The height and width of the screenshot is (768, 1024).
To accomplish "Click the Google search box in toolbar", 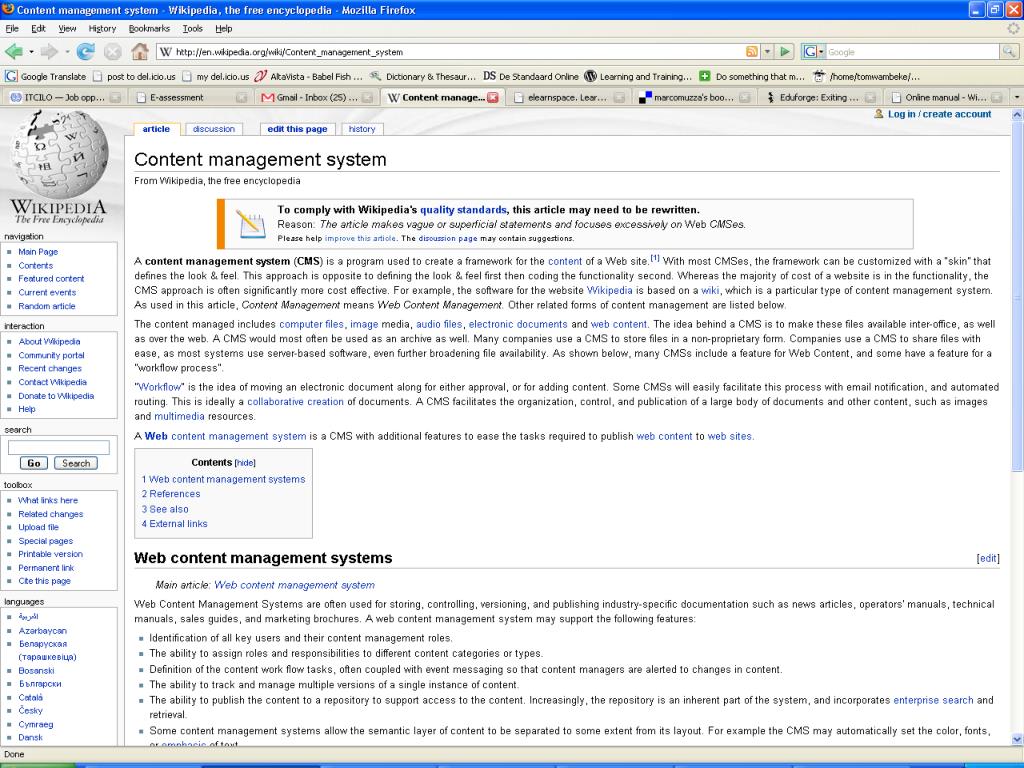I will (912, 52).
